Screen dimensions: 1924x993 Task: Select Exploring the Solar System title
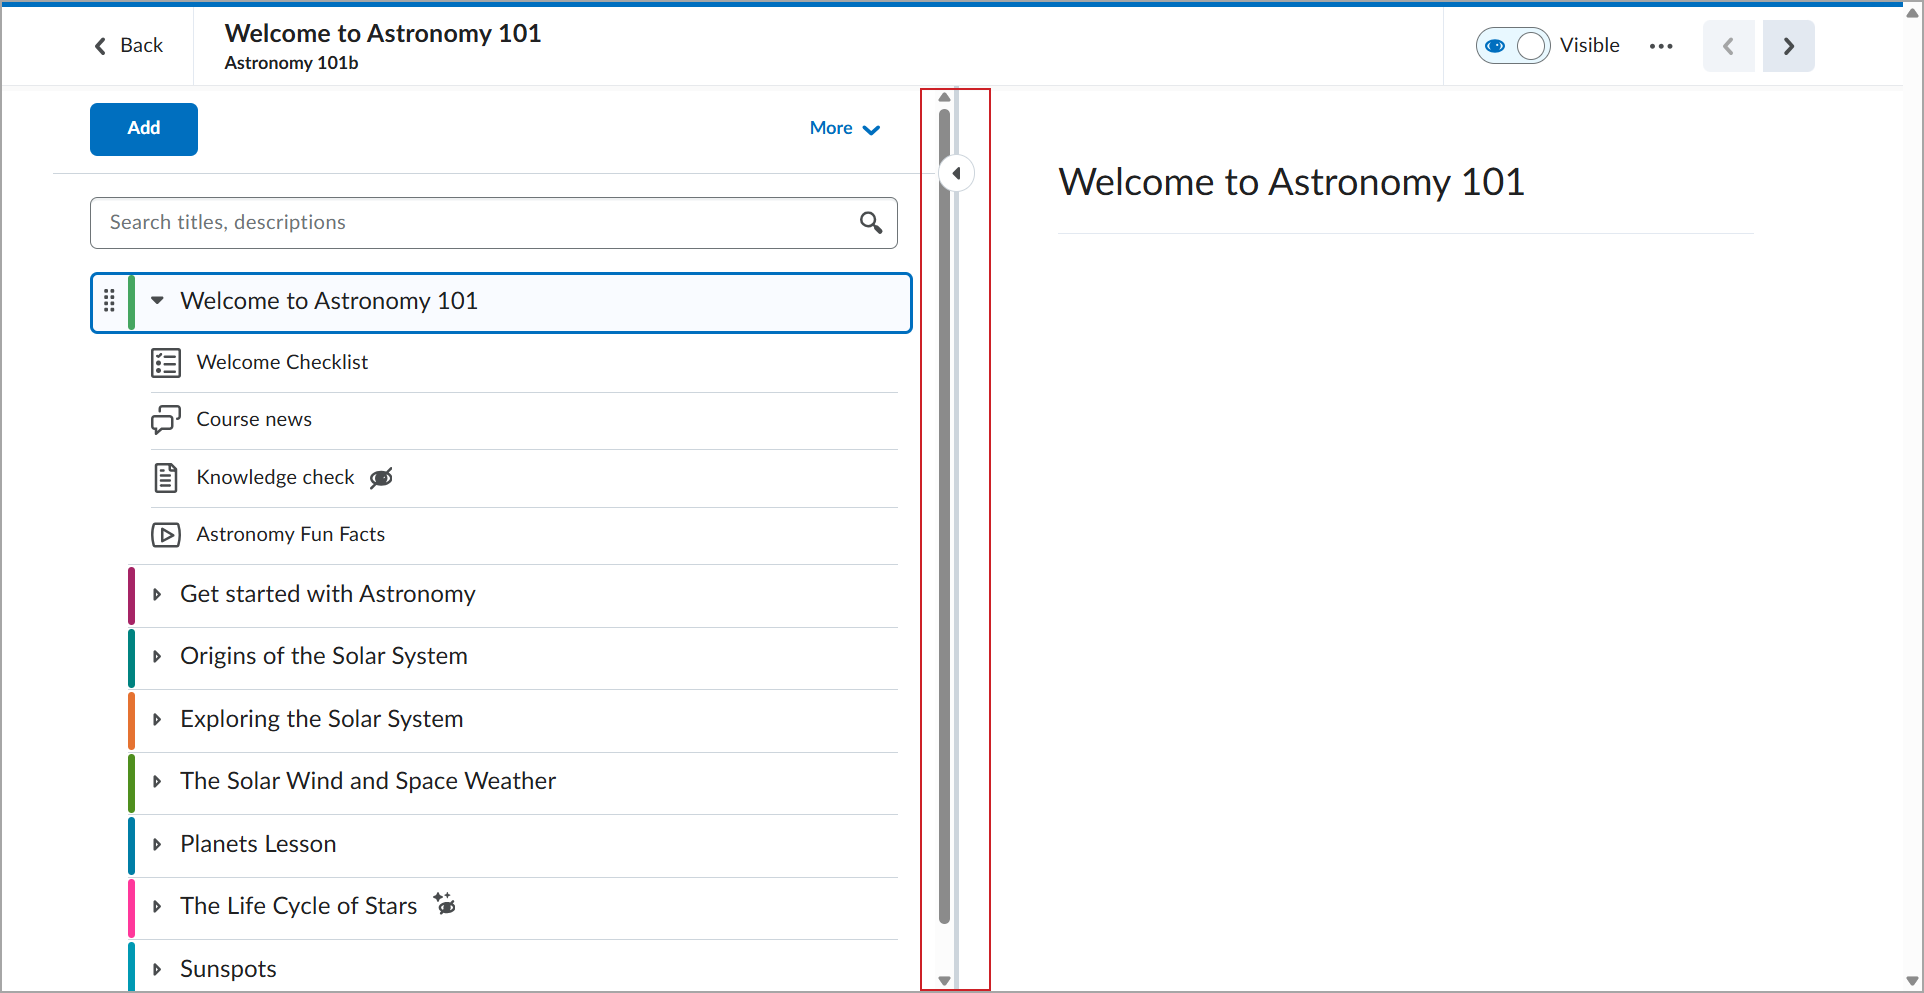coord(322,720)
